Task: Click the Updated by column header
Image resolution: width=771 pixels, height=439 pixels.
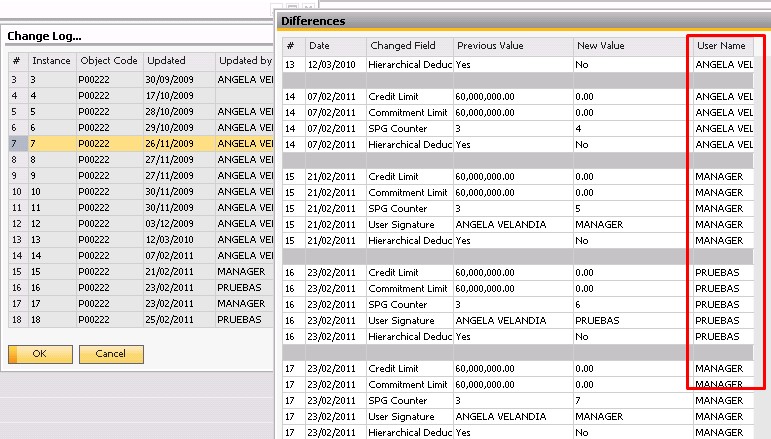Action: pyautogui.click(x=245, y=61)
